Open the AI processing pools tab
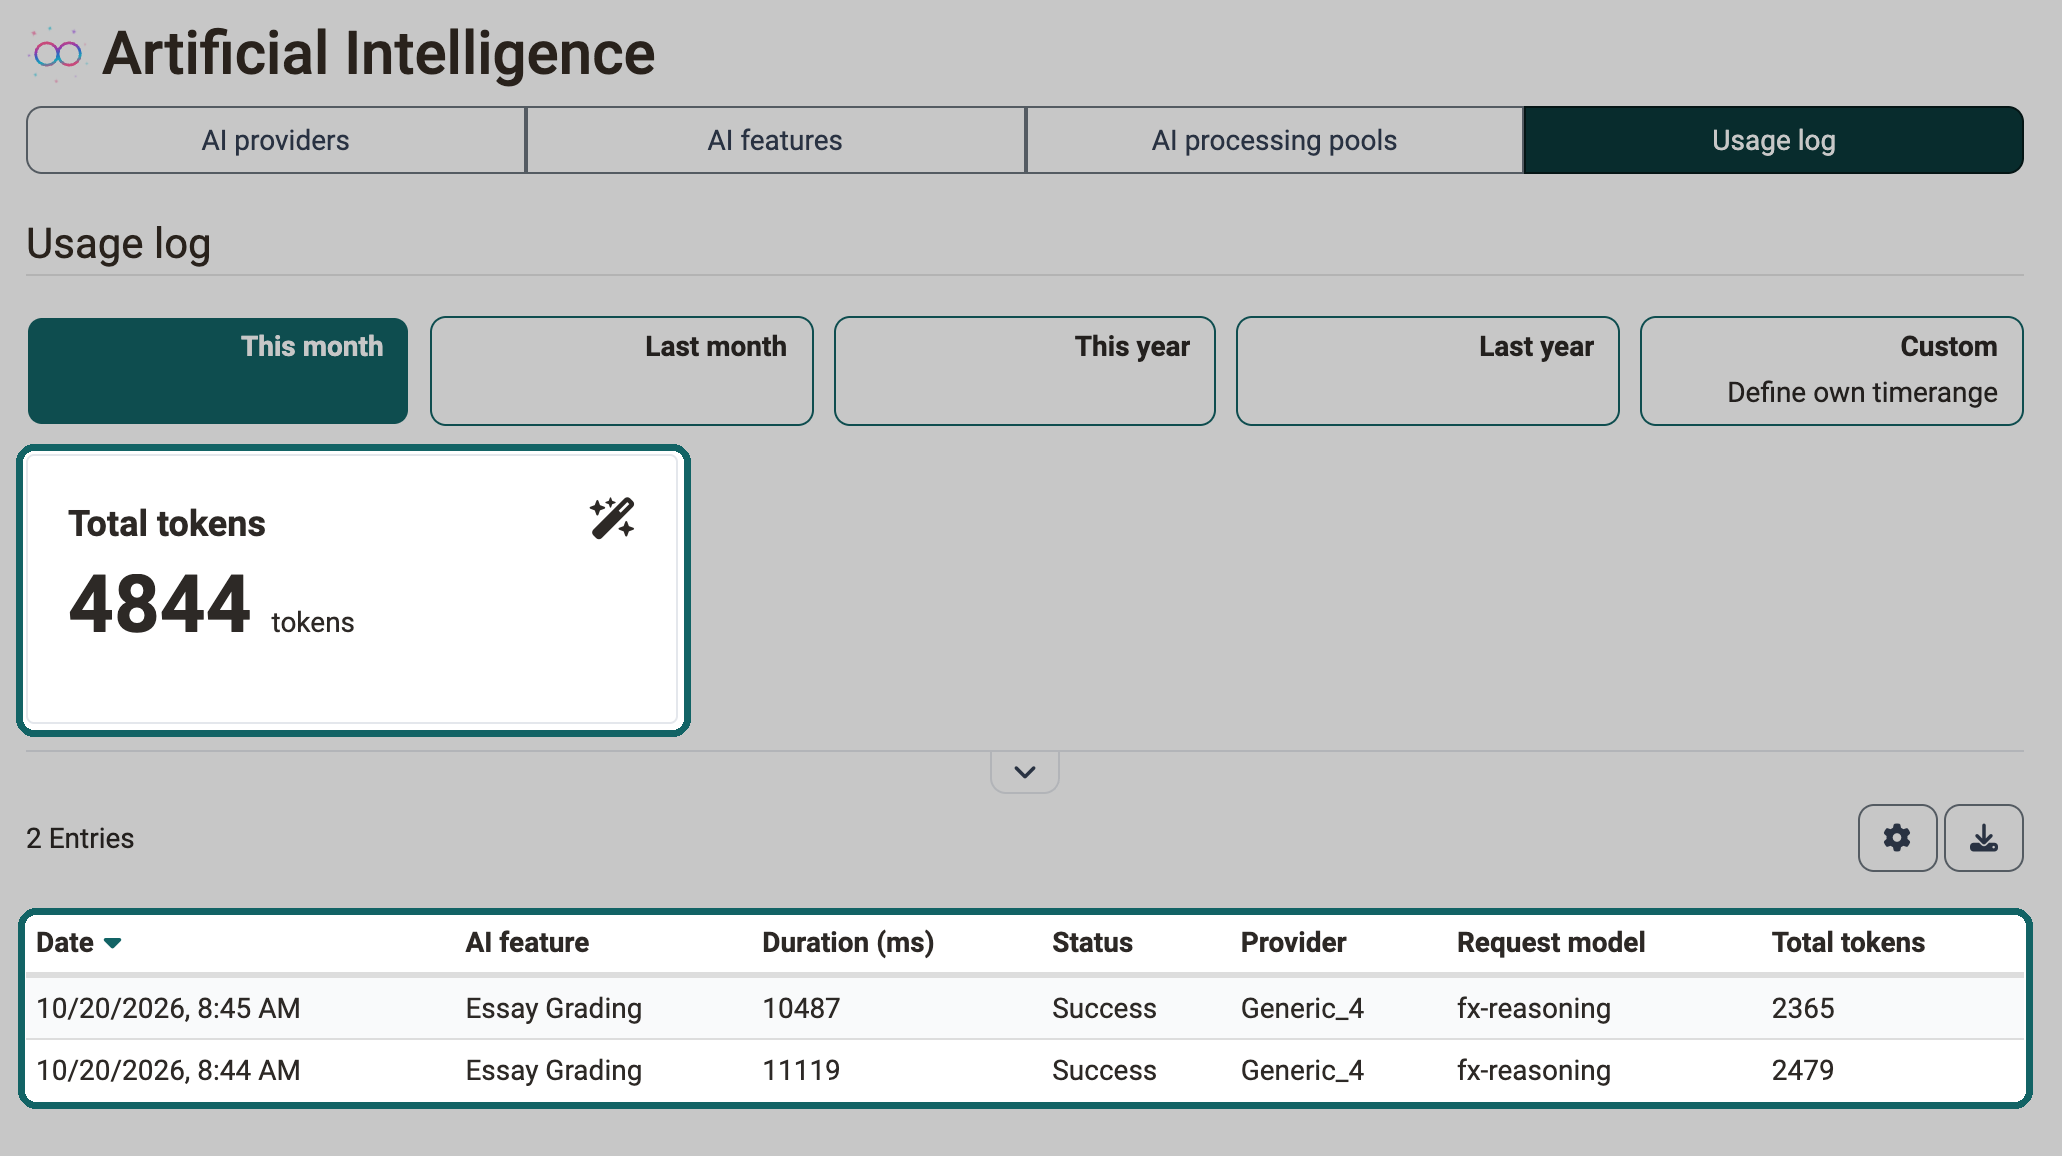The image size is (2062, 1156). [1274, 140]
